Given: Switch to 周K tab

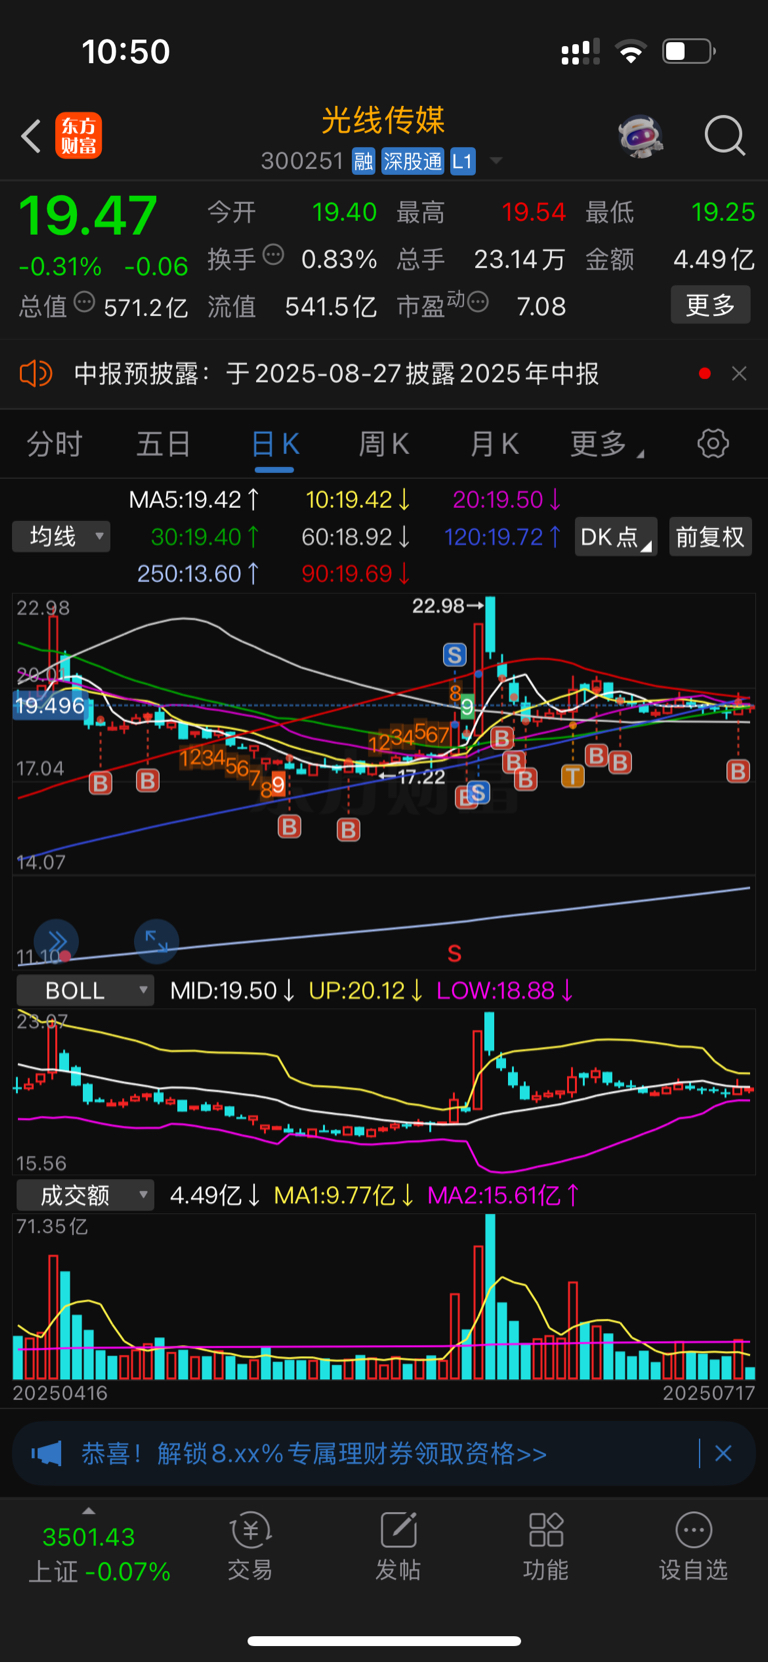Looking at the screenshot, I should pos(384,444).
